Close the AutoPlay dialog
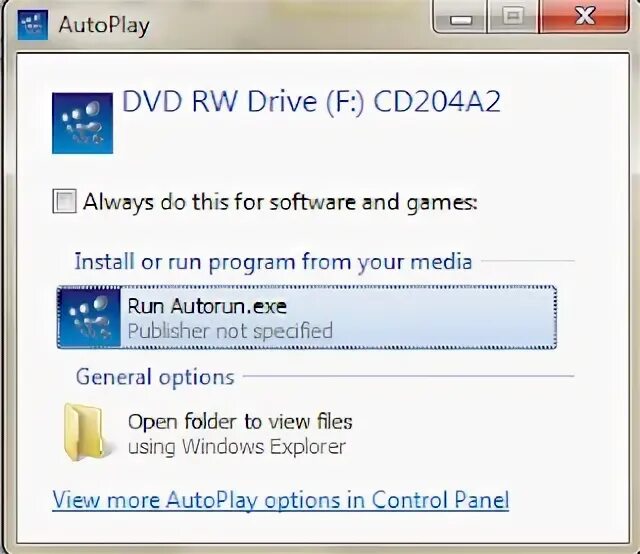 [x=584, y=17]
